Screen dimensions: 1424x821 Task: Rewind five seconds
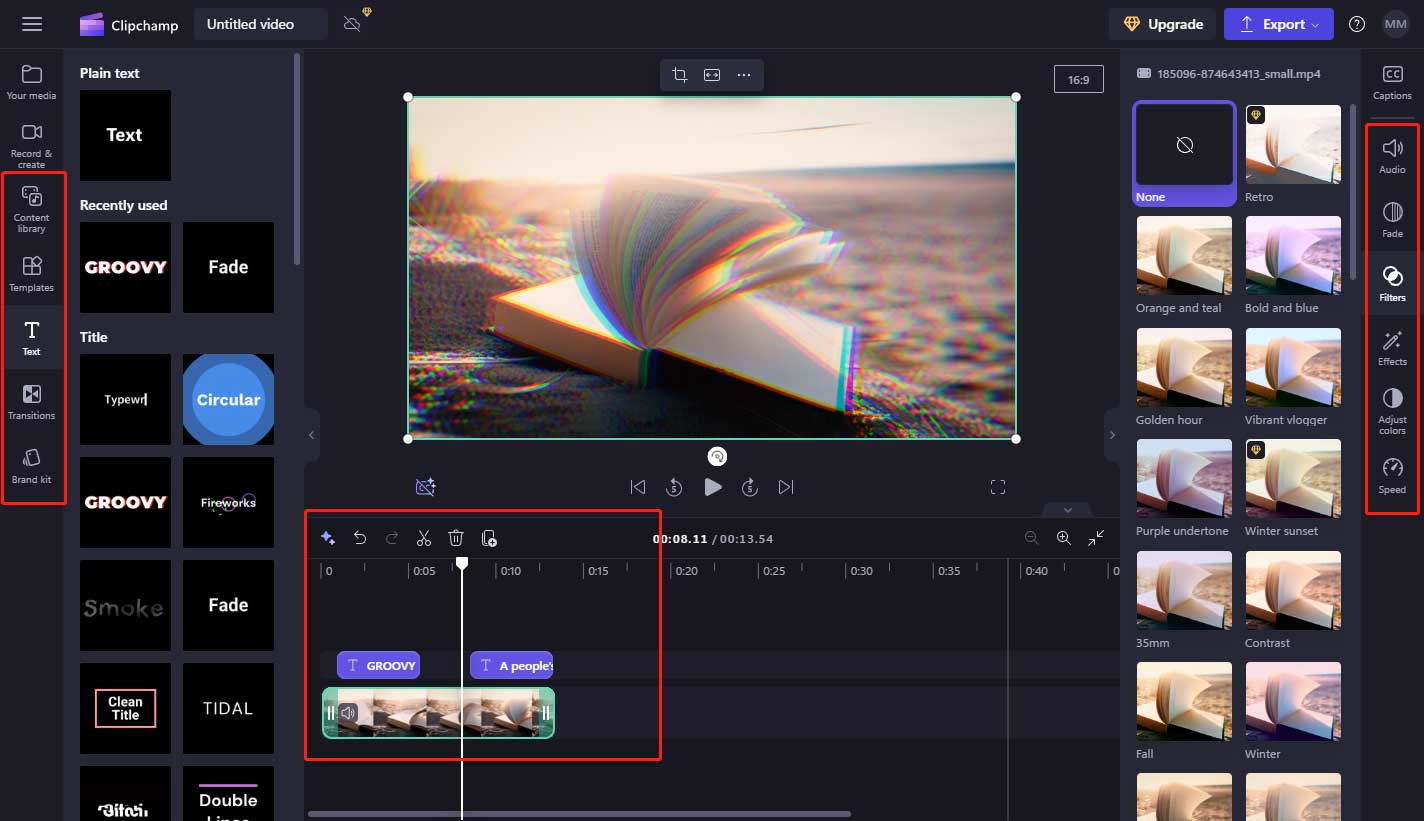[x=674, y=487]
